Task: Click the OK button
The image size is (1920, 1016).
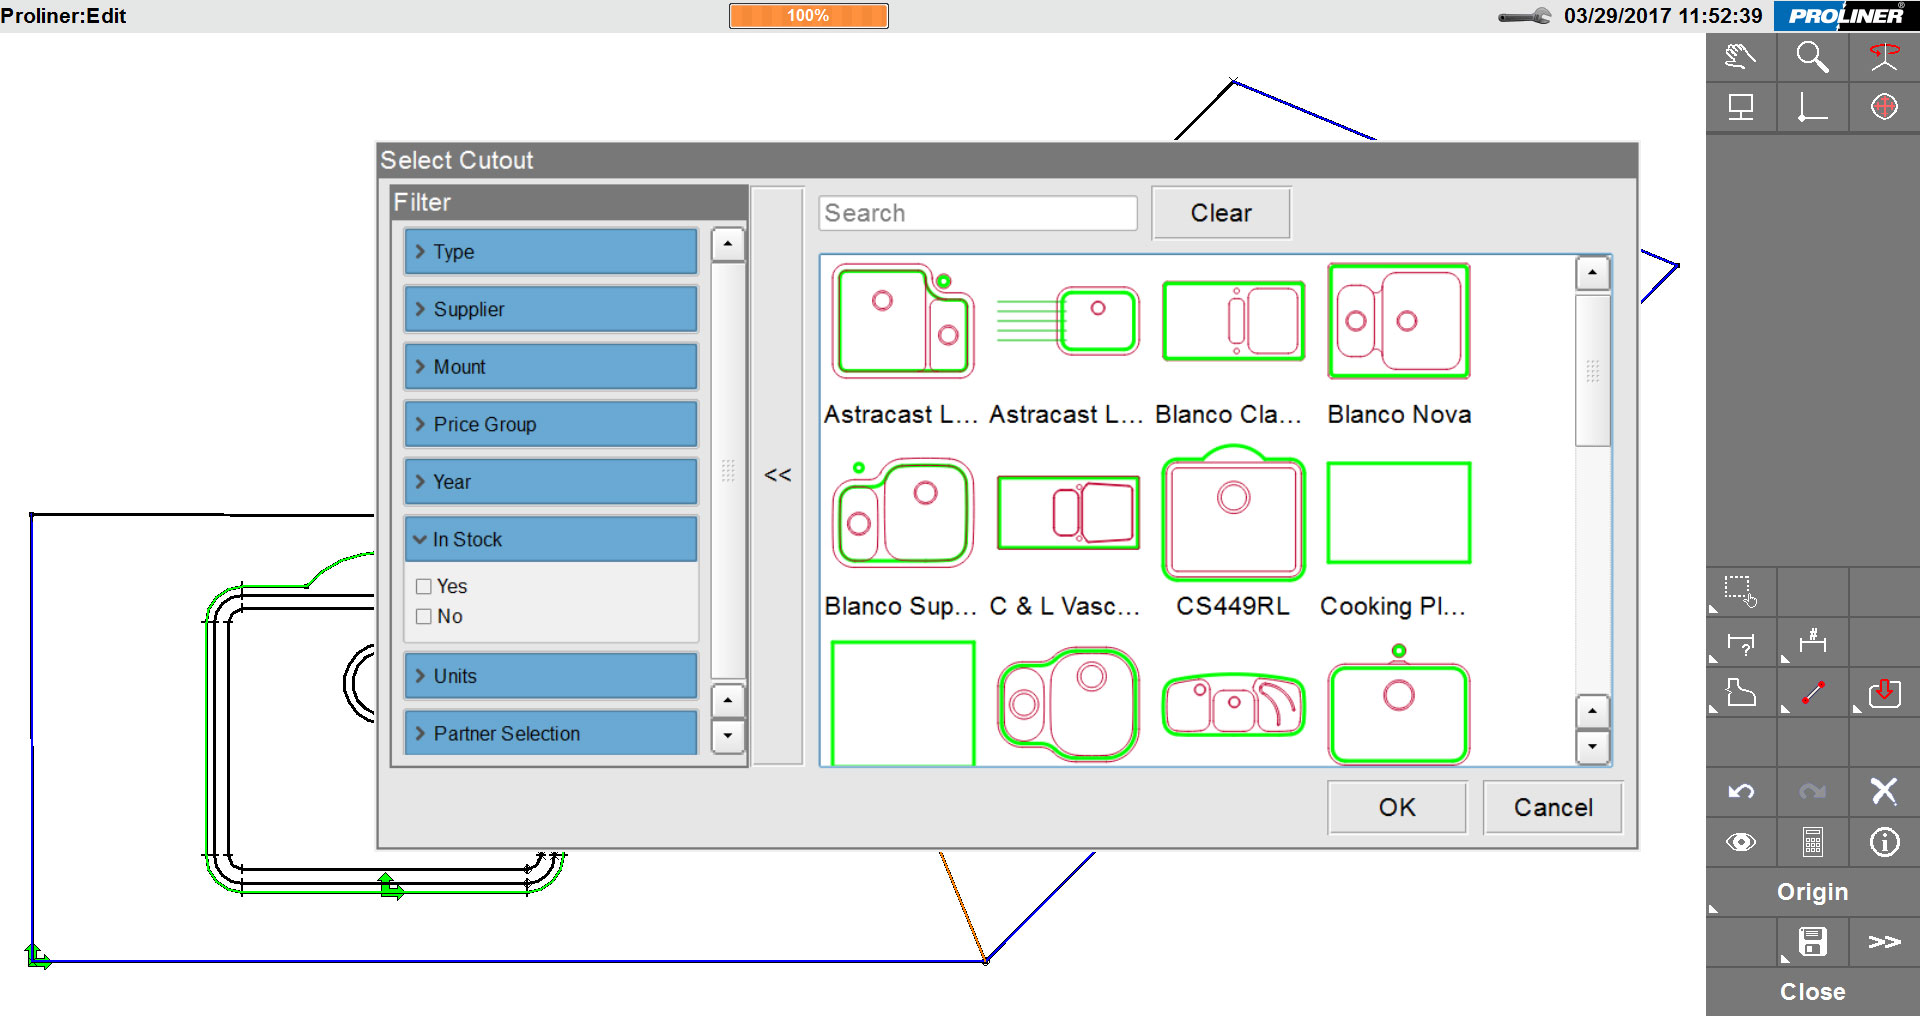Action: point(1396,808)
